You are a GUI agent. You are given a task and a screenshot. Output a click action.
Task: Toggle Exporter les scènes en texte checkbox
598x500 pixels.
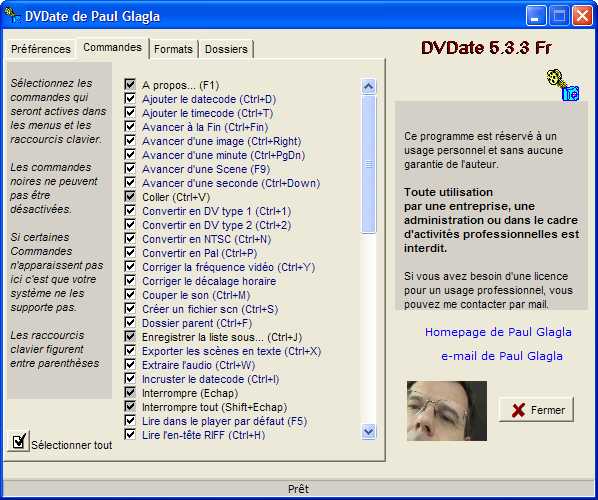(x=130, y=350)
